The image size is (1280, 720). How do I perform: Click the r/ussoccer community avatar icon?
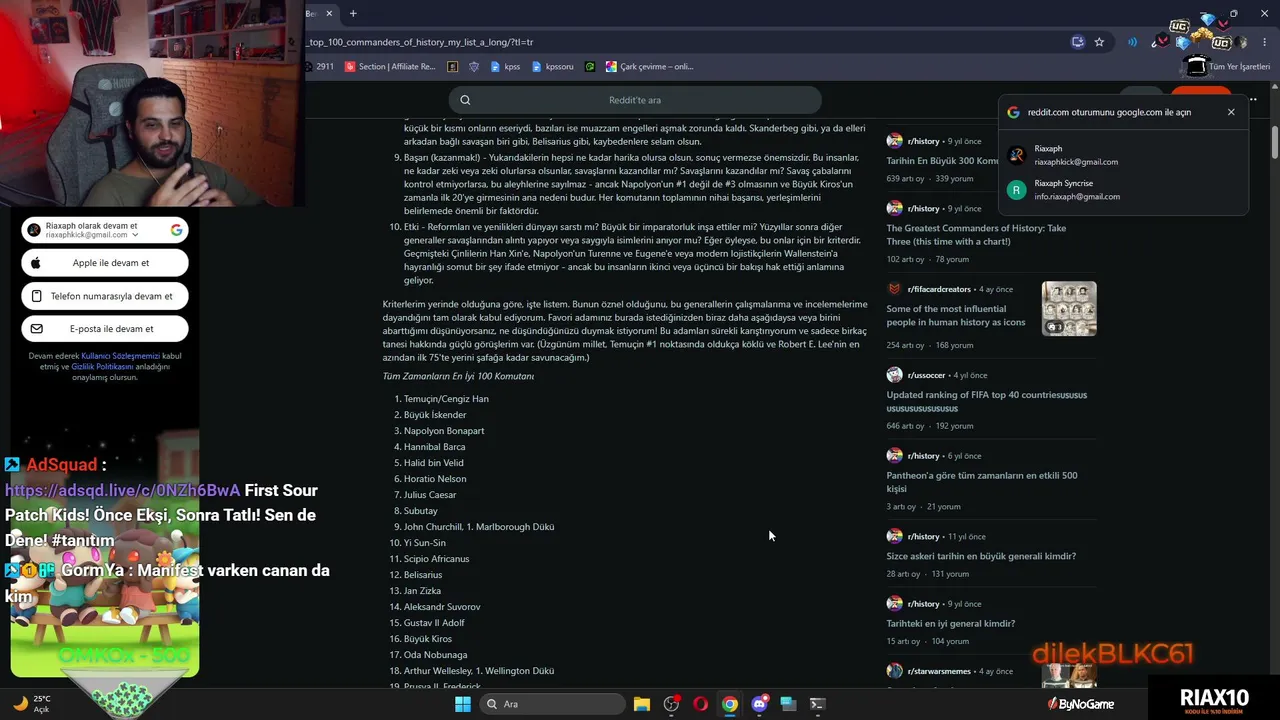[x=894, y=375]
